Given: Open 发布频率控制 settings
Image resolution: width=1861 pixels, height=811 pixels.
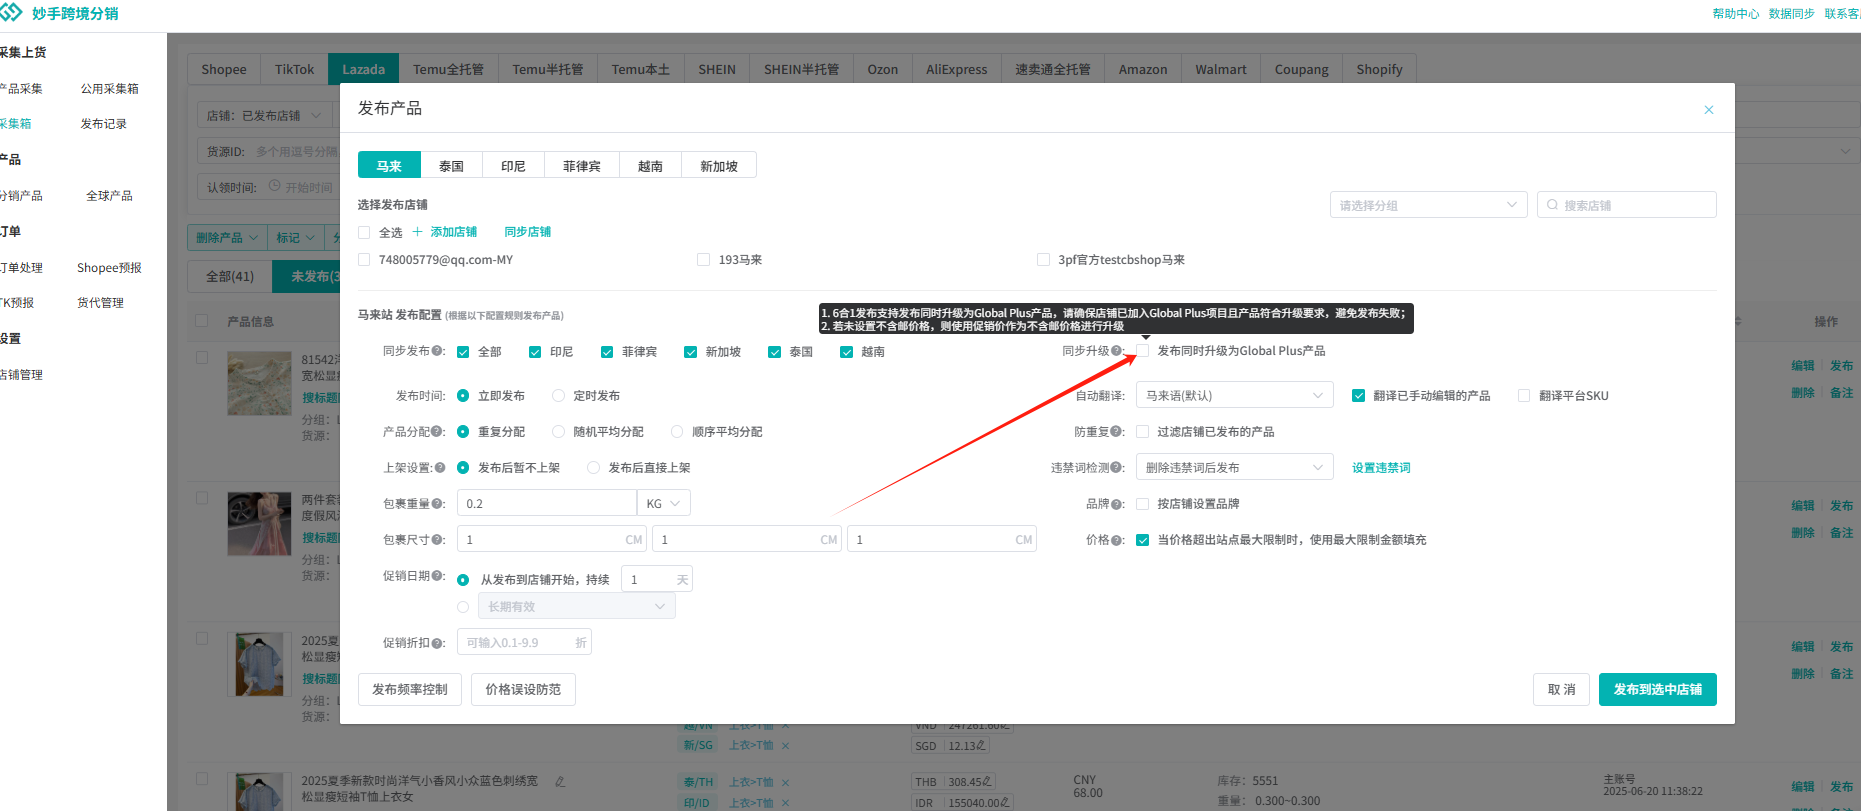Looking at the screenshot, I should (x=410, y=689).
